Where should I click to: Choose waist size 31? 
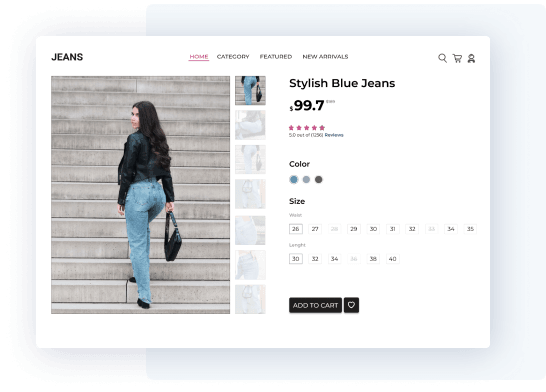tap(393, 229)
